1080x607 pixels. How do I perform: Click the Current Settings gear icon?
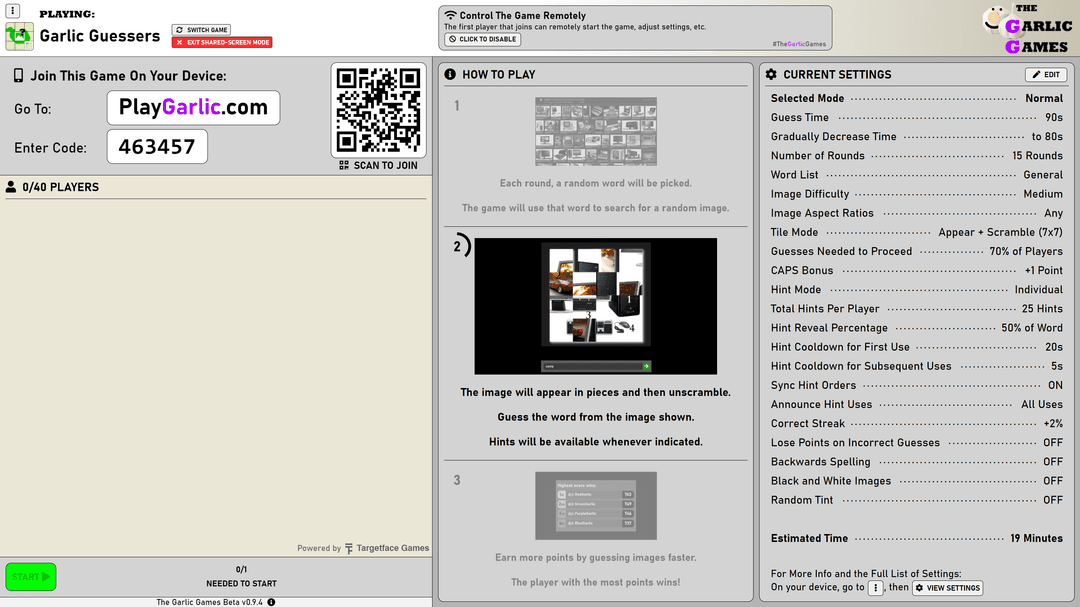[770, 74]
